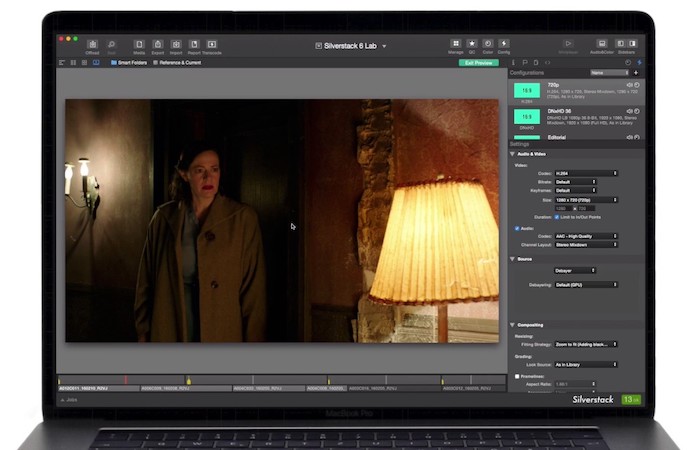Toggle Limit to In/Out Points checkbox
The width and height of the screenshot is (697, 450).
(557, 217)
